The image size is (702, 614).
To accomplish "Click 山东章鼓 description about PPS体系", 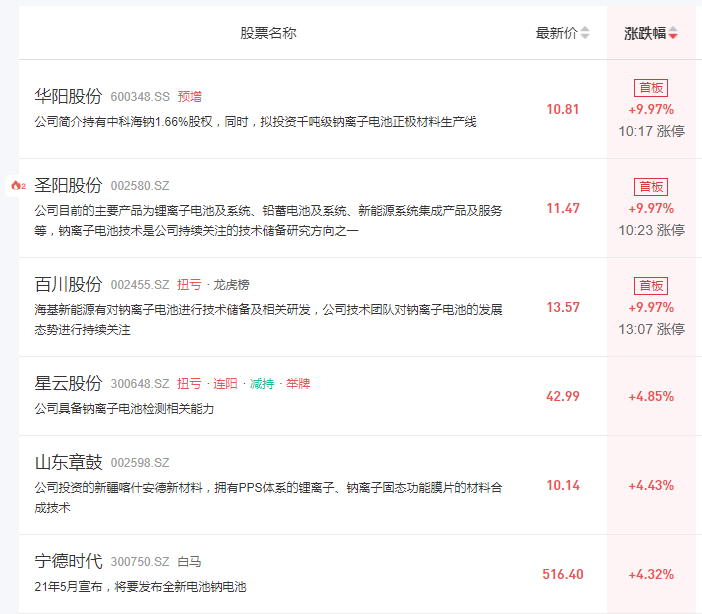I will tap(269, 498).
